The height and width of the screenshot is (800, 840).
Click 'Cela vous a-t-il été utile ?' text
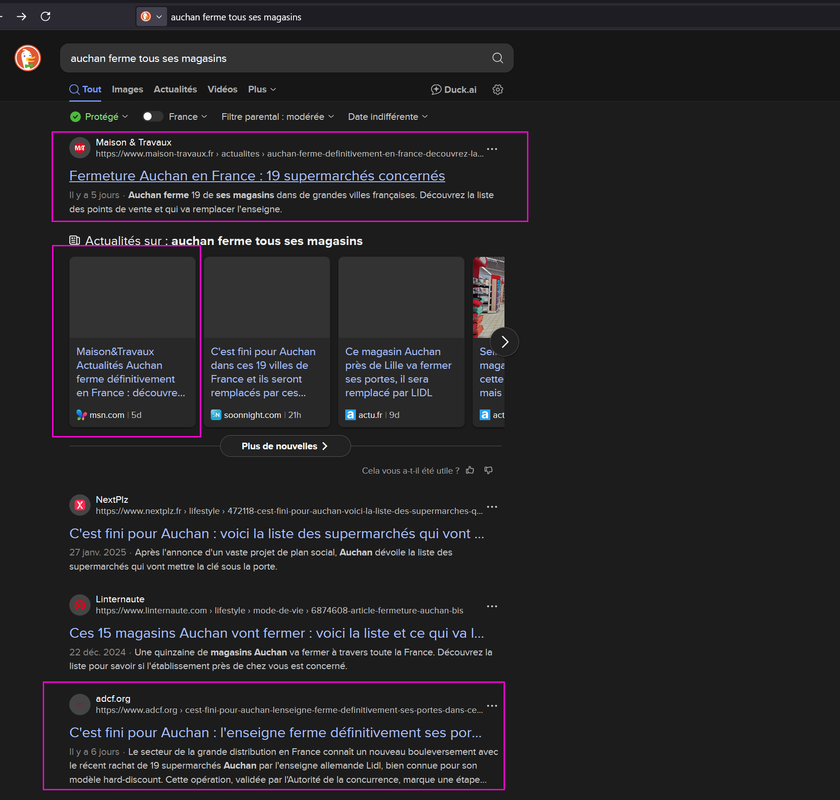point(410,471)
